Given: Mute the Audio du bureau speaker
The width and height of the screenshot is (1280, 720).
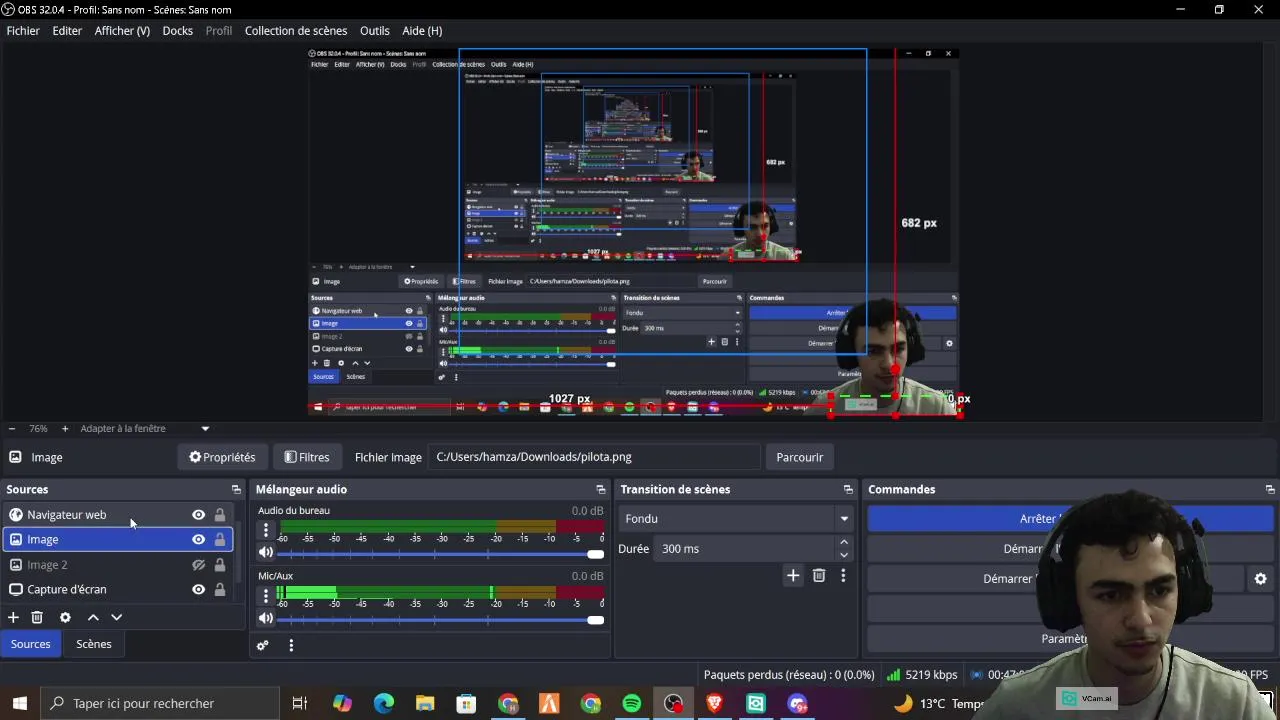Looking at the screenshot, I should (266, 552).
